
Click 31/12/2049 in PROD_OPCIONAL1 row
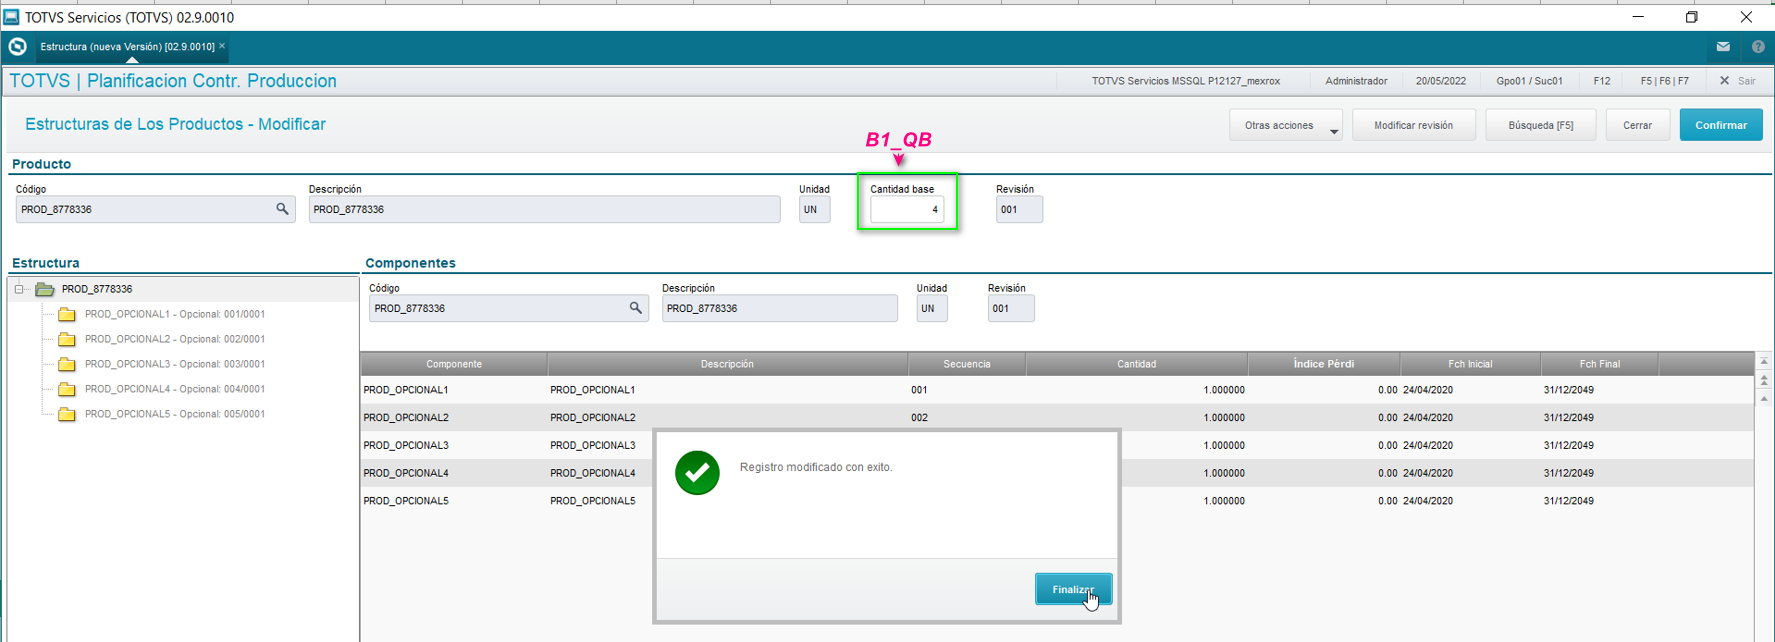tap(1568, 390)
